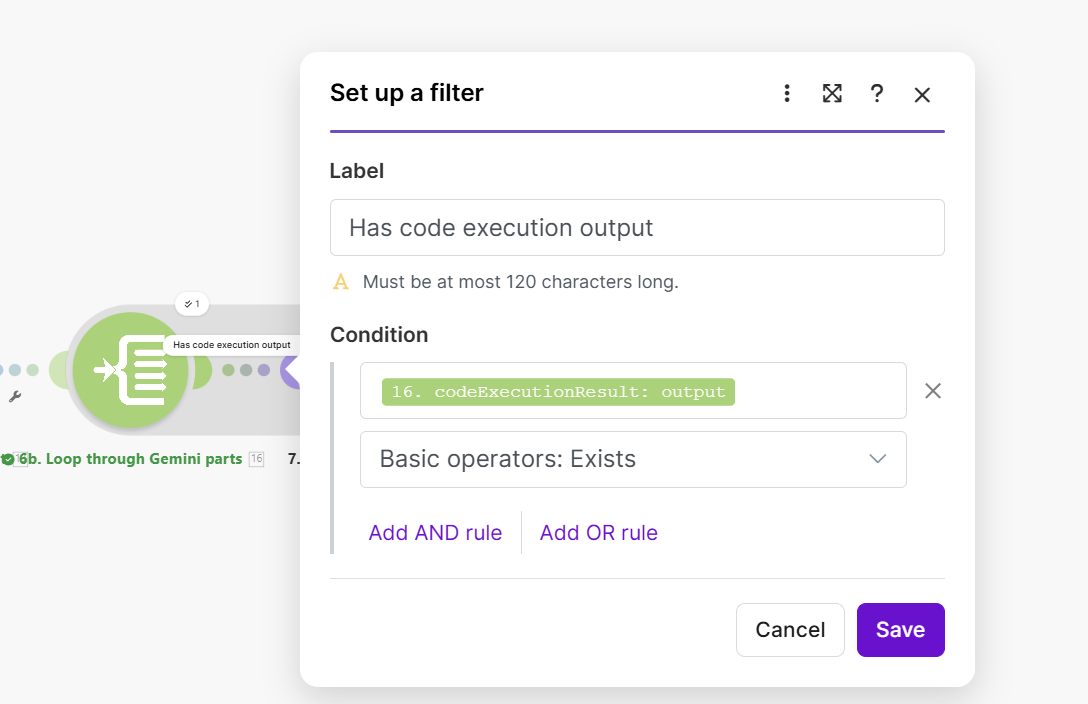Click the Label field with Has code execution output
Screen dimensions: 1088x704
(x=637, y=228)
